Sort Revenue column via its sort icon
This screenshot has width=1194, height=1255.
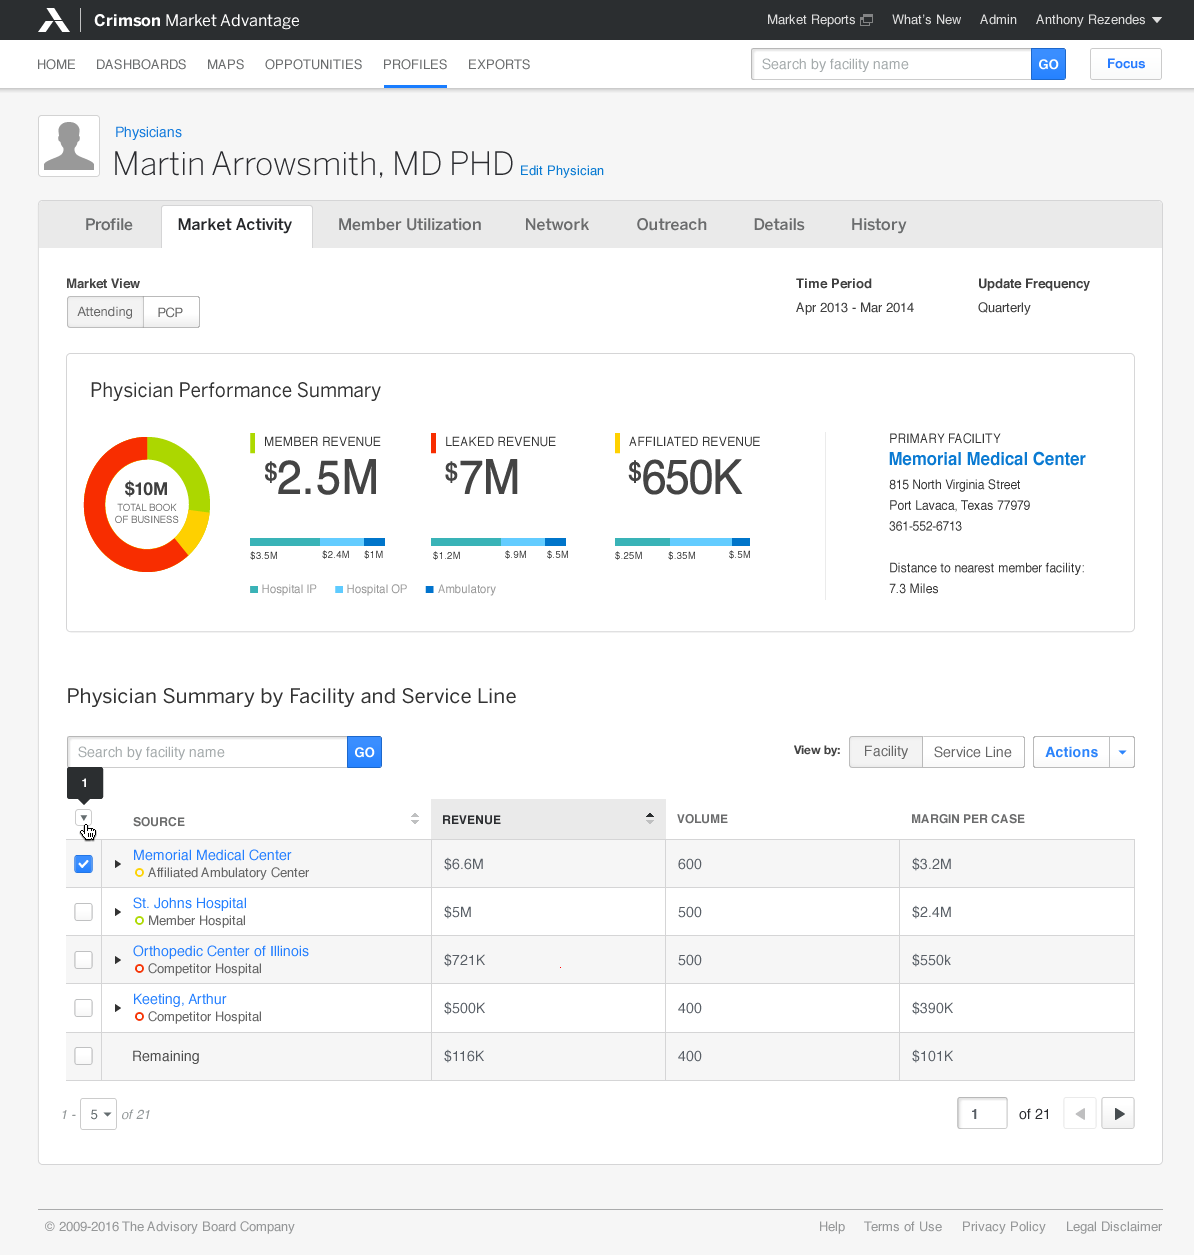pyautogui.click(x=650, y=818)
